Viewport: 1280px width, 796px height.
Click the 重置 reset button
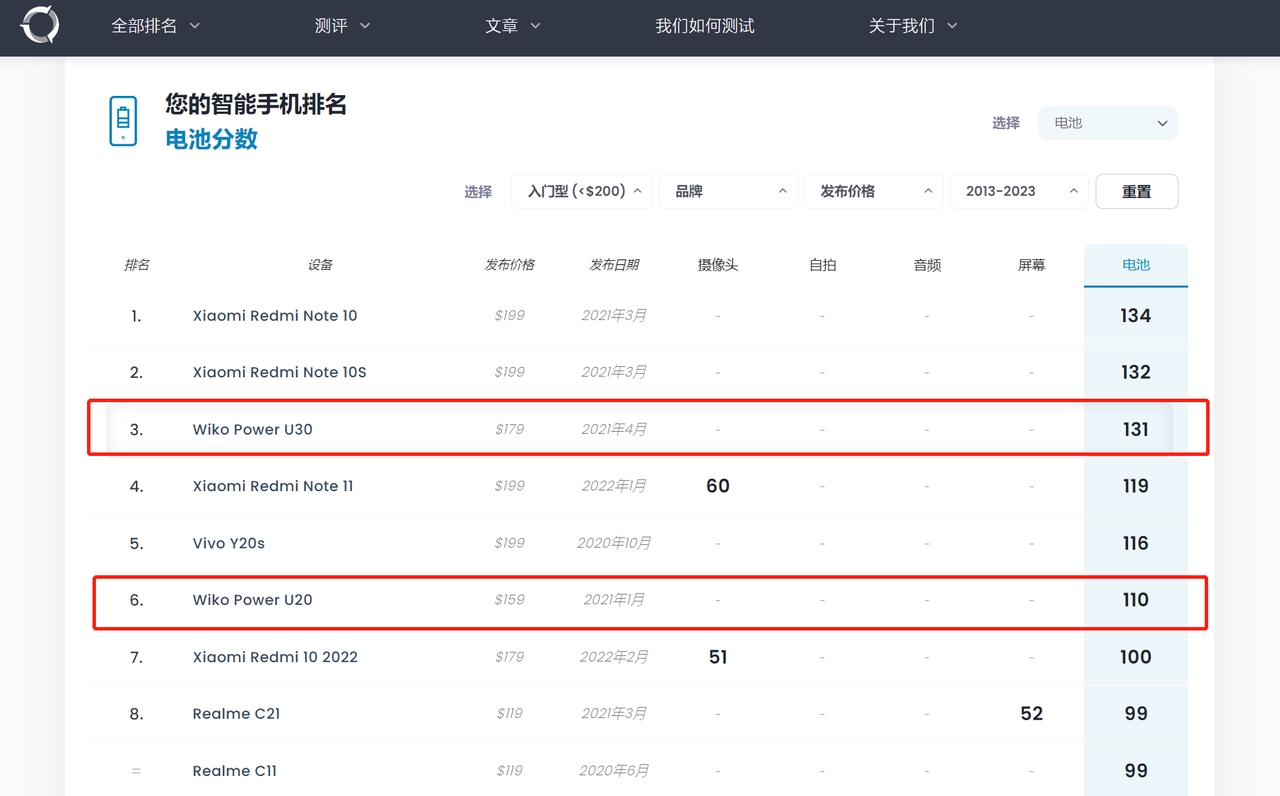tap(1137, 191)
